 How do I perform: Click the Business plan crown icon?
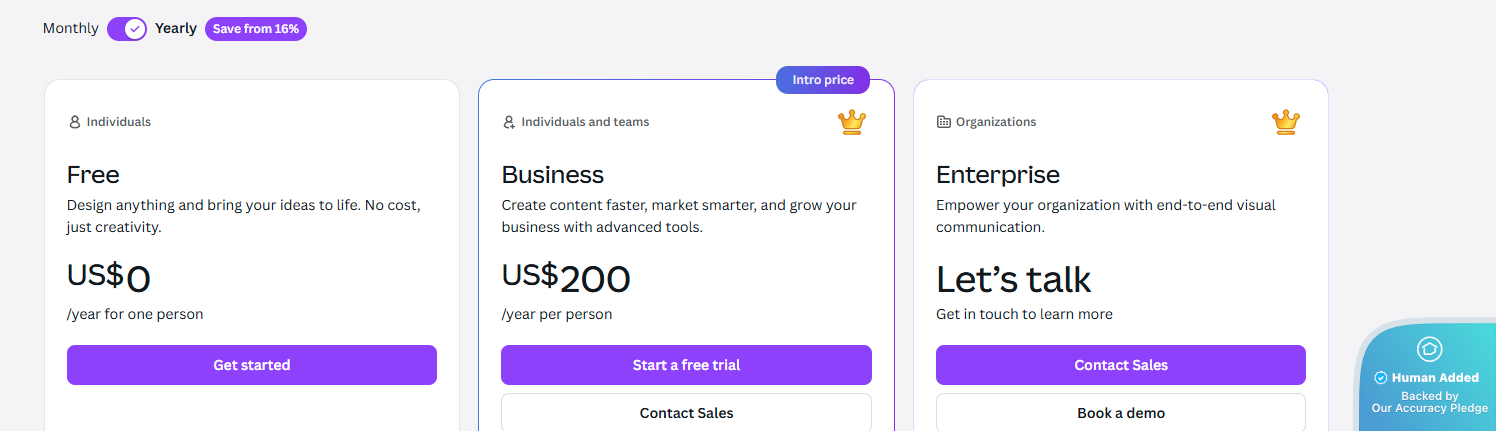click(x=851, y=122)
